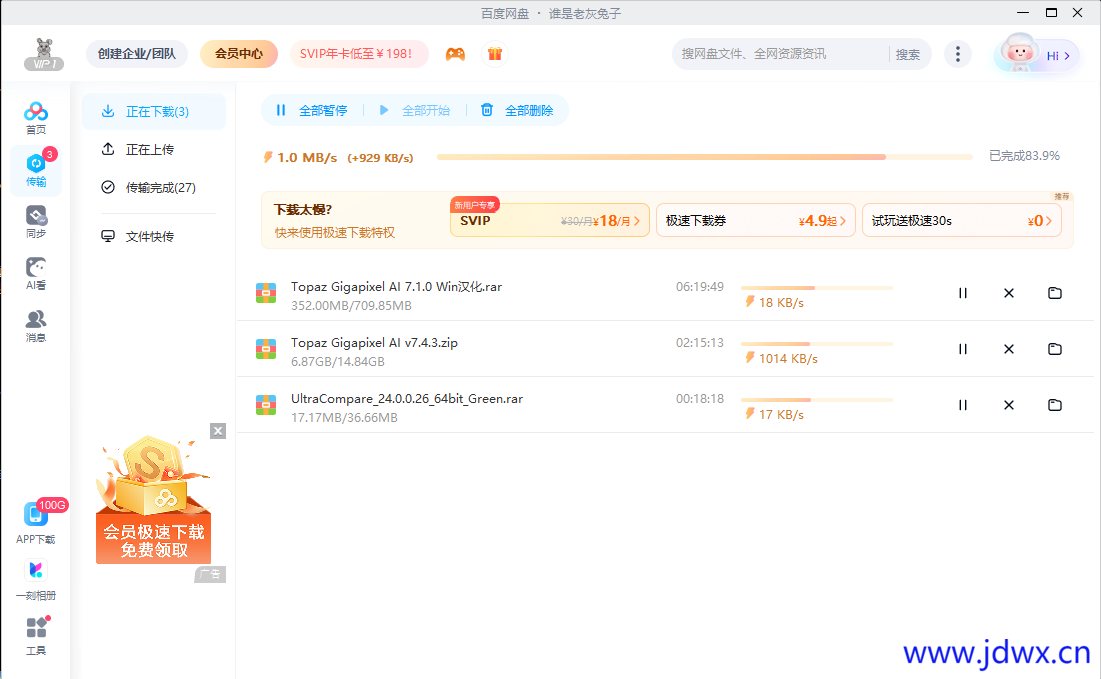Click the 快来使用极速下载特权 link

tap(335, 232)
